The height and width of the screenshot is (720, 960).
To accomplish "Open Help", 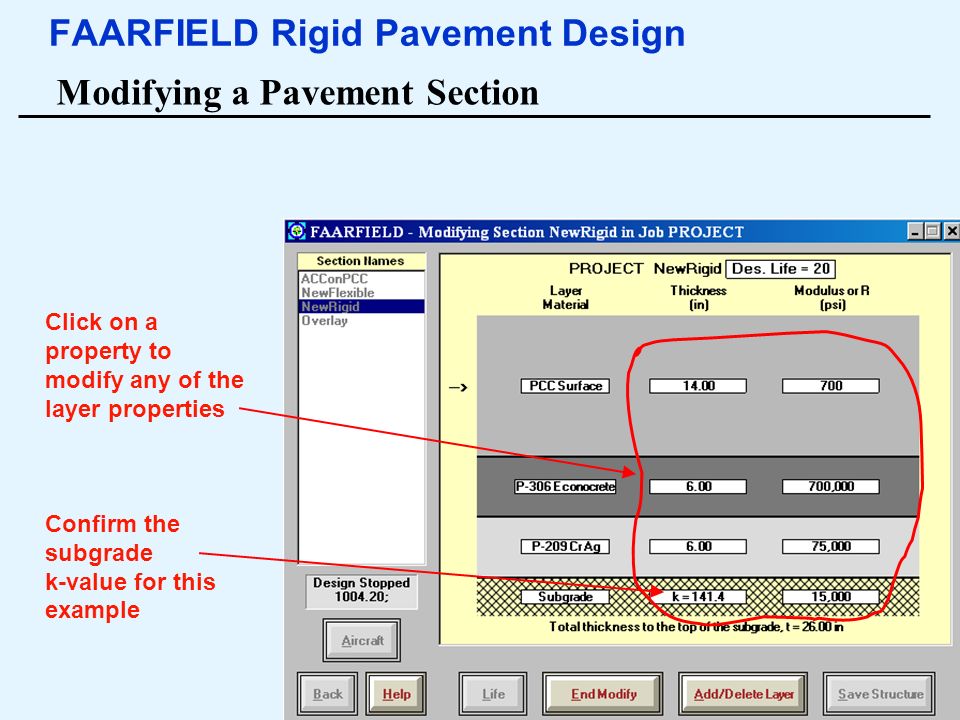I will (x=396, y=694).
